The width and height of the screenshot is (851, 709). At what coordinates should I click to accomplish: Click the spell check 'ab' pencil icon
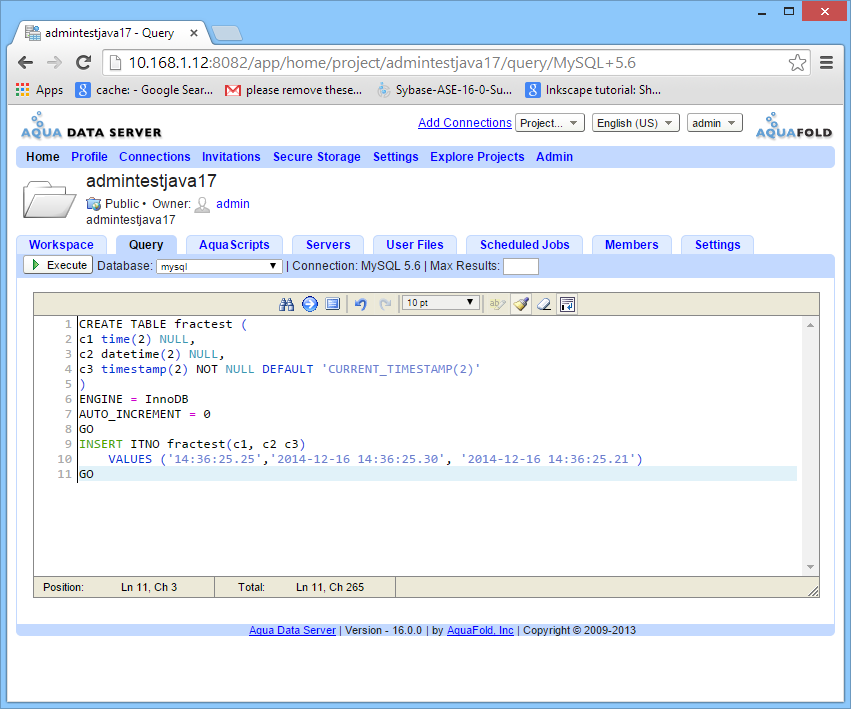pyautogui.click(x=497, y=304)
